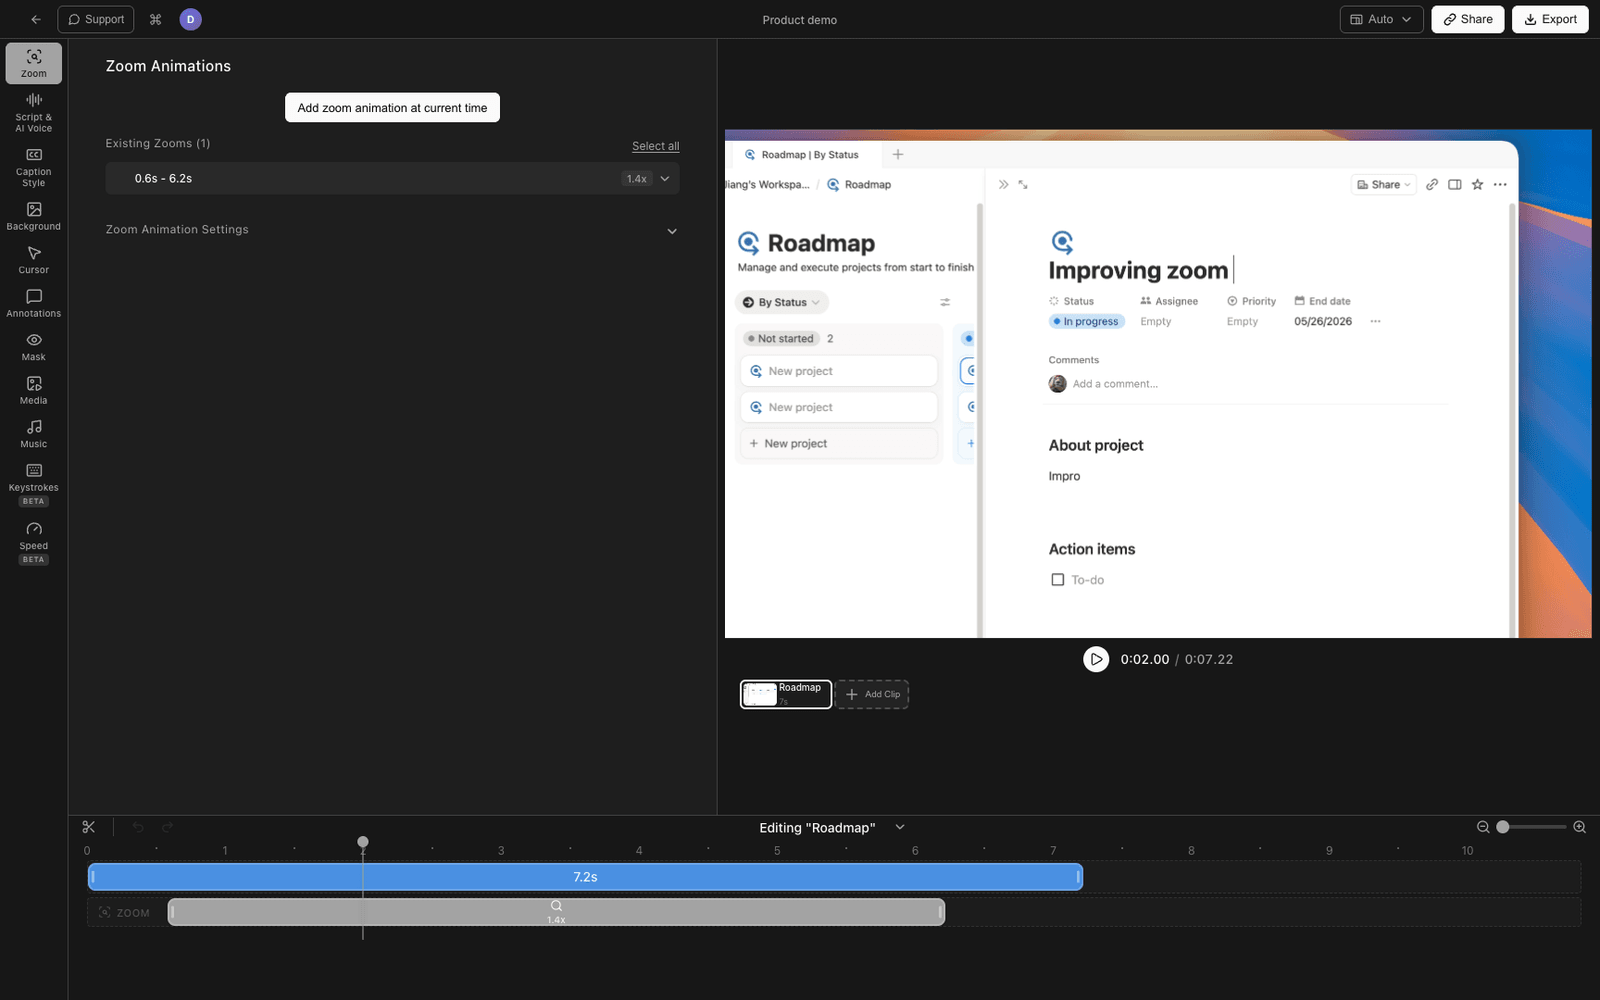Open keyboard shortcuts command icon

pos(155,19)
